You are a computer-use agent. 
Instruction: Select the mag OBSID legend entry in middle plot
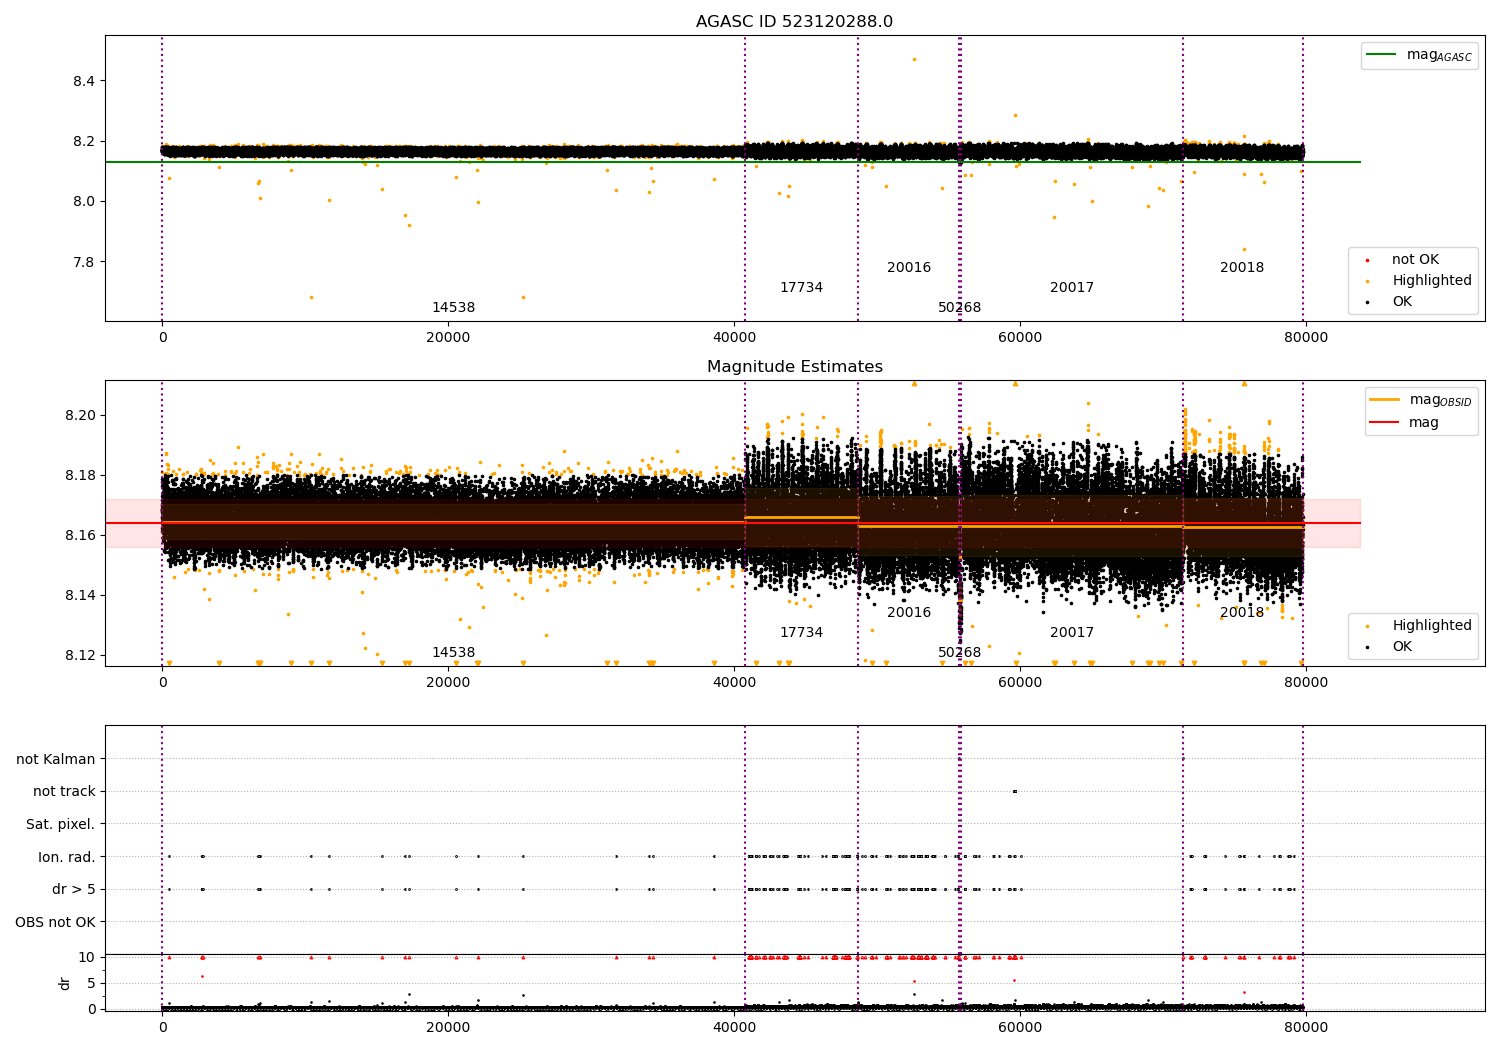pyautogui.click(x=1421, y=400)
